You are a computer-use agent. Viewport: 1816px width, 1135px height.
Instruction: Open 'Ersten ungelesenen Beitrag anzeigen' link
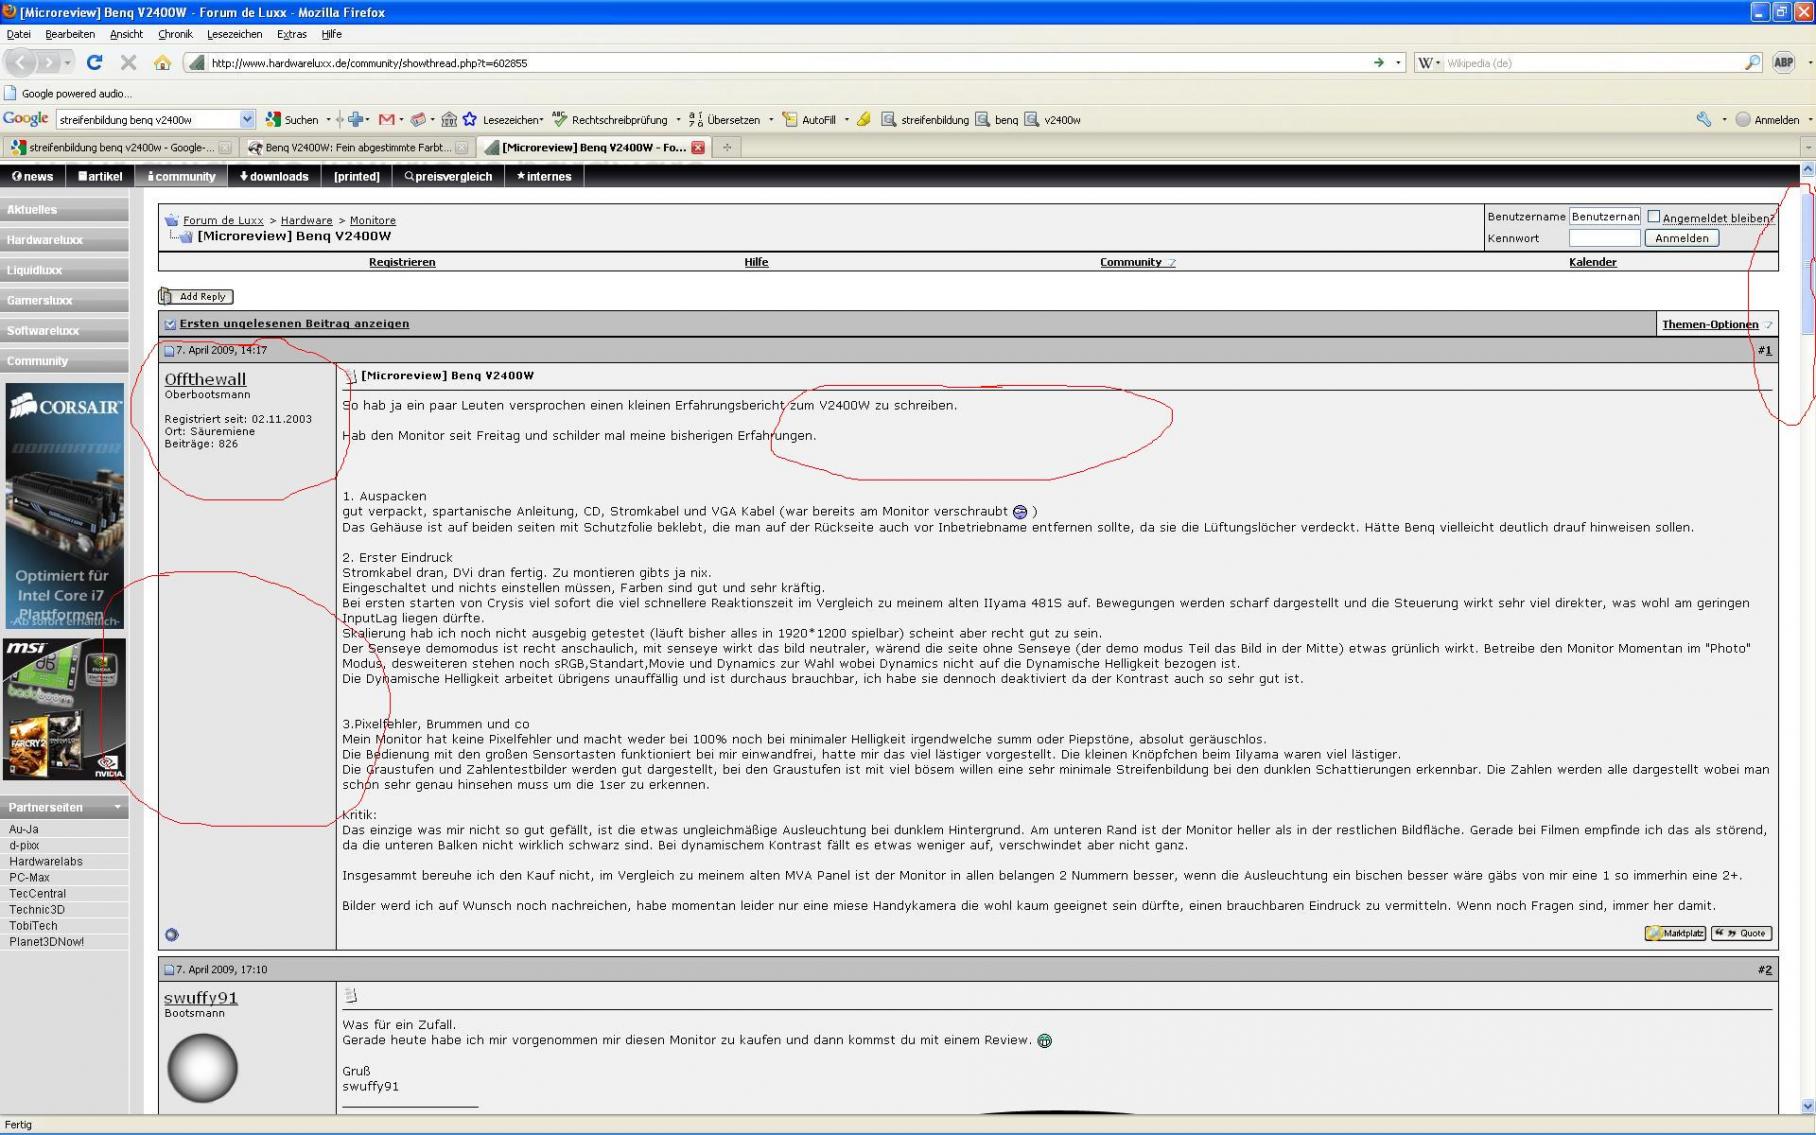[x=294, y=324]
